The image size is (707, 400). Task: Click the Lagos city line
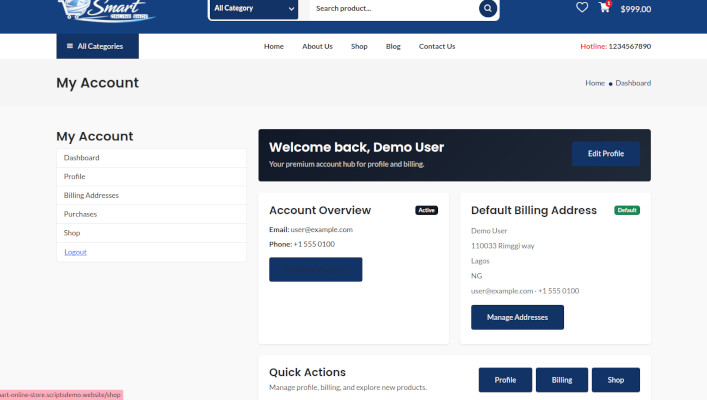pyautogui.click(x=480, y=261)
